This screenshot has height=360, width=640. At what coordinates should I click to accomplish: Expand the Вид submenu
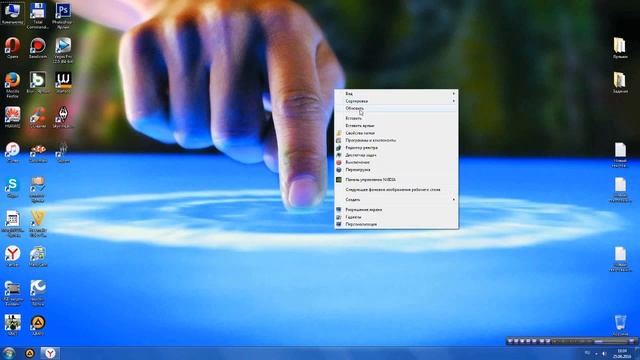(396, 93)
